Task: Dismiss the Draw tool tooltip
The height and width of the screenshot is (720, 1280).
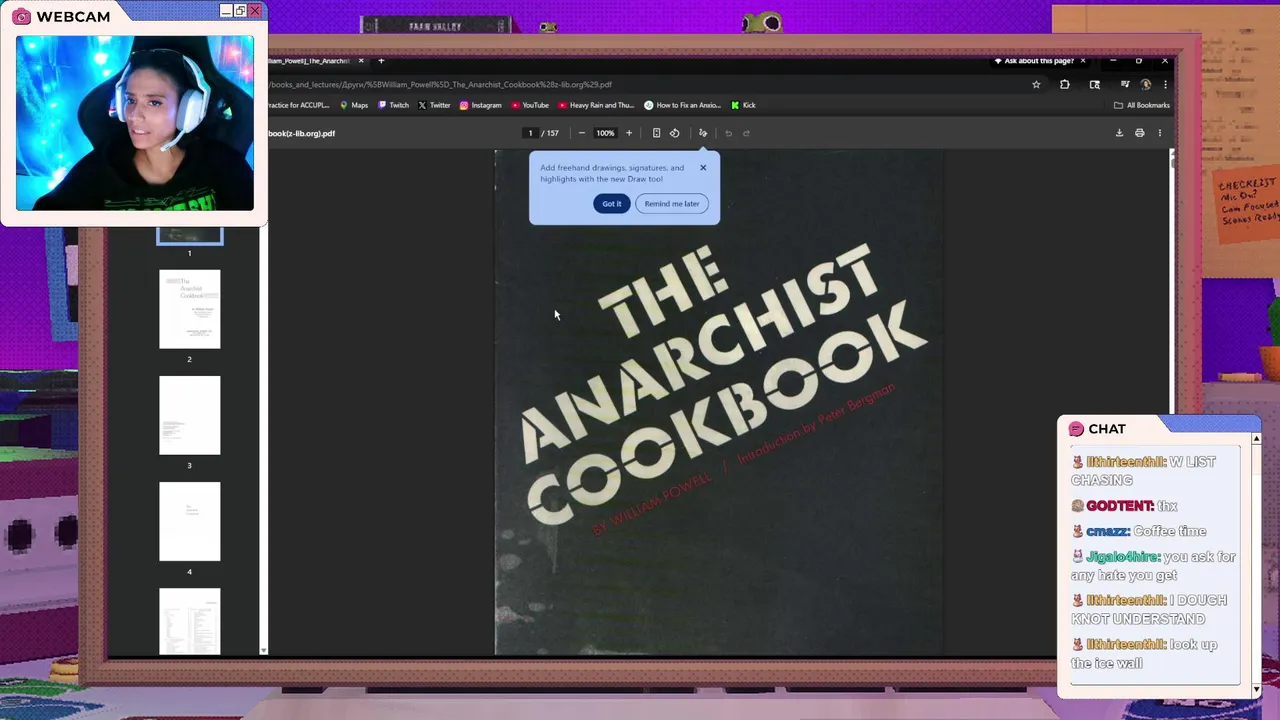Action: coord(703,167)
